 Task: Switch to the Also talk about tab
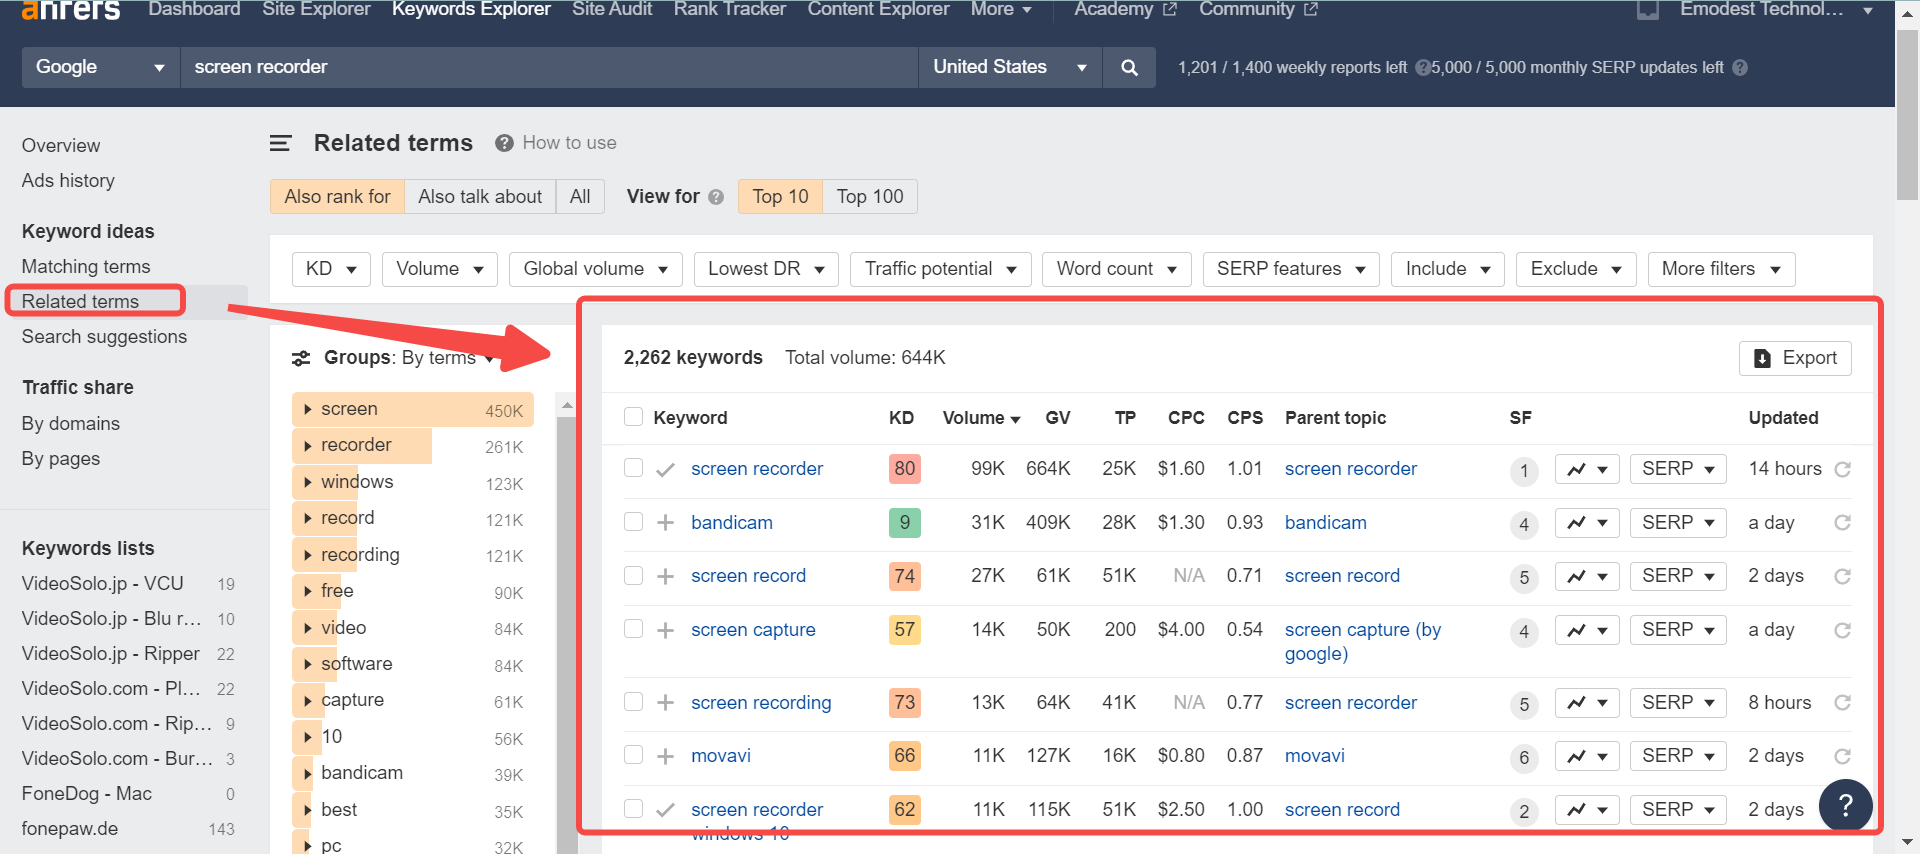click(480, 197)
